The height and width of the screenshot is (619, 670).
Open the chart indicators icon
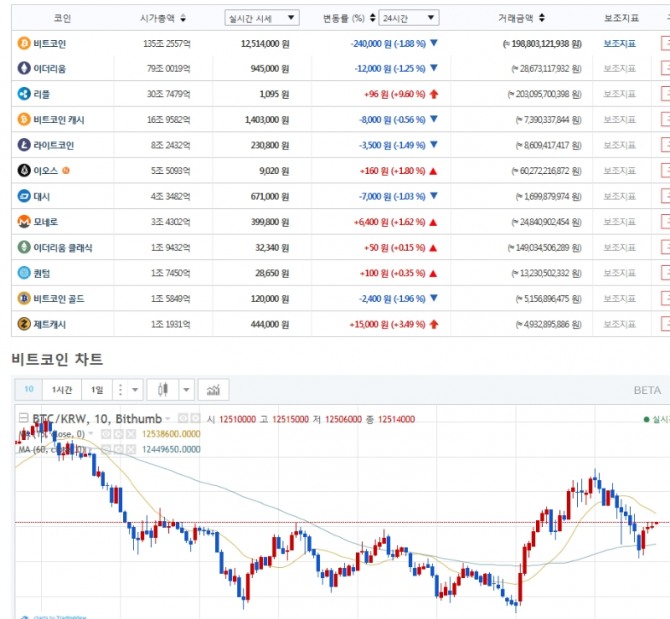tap(212, 390)
